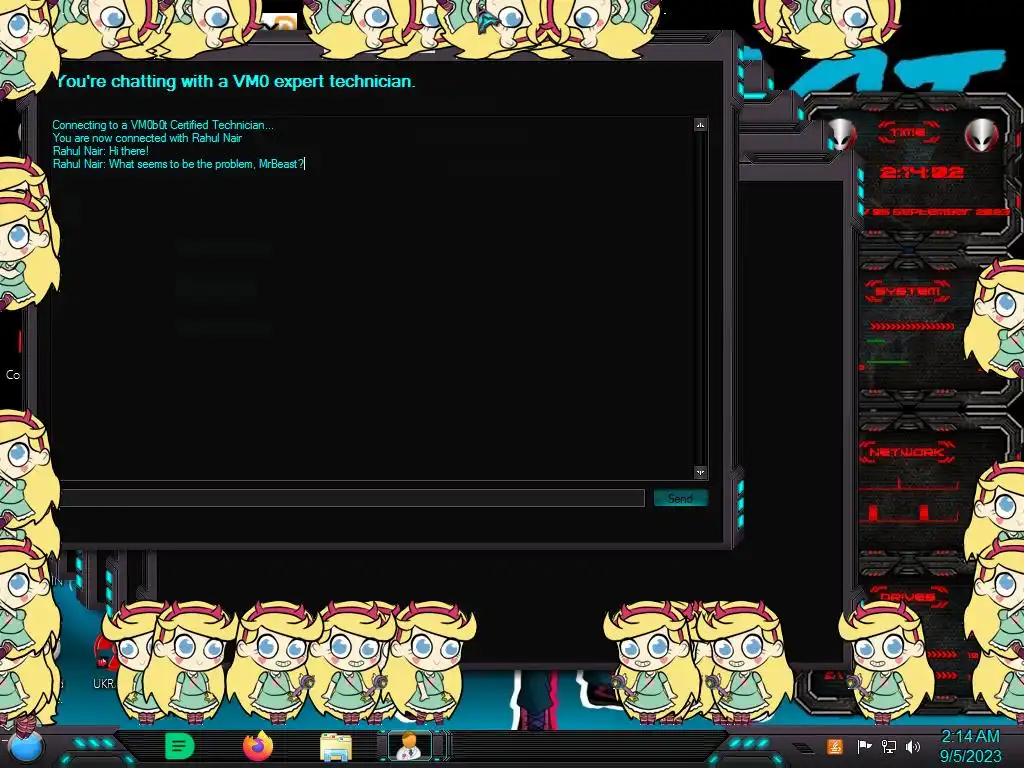Select the technician chat app taskbar icon
The width and height of the screenshot is (1024, 768).
click(x=409, y=746)
